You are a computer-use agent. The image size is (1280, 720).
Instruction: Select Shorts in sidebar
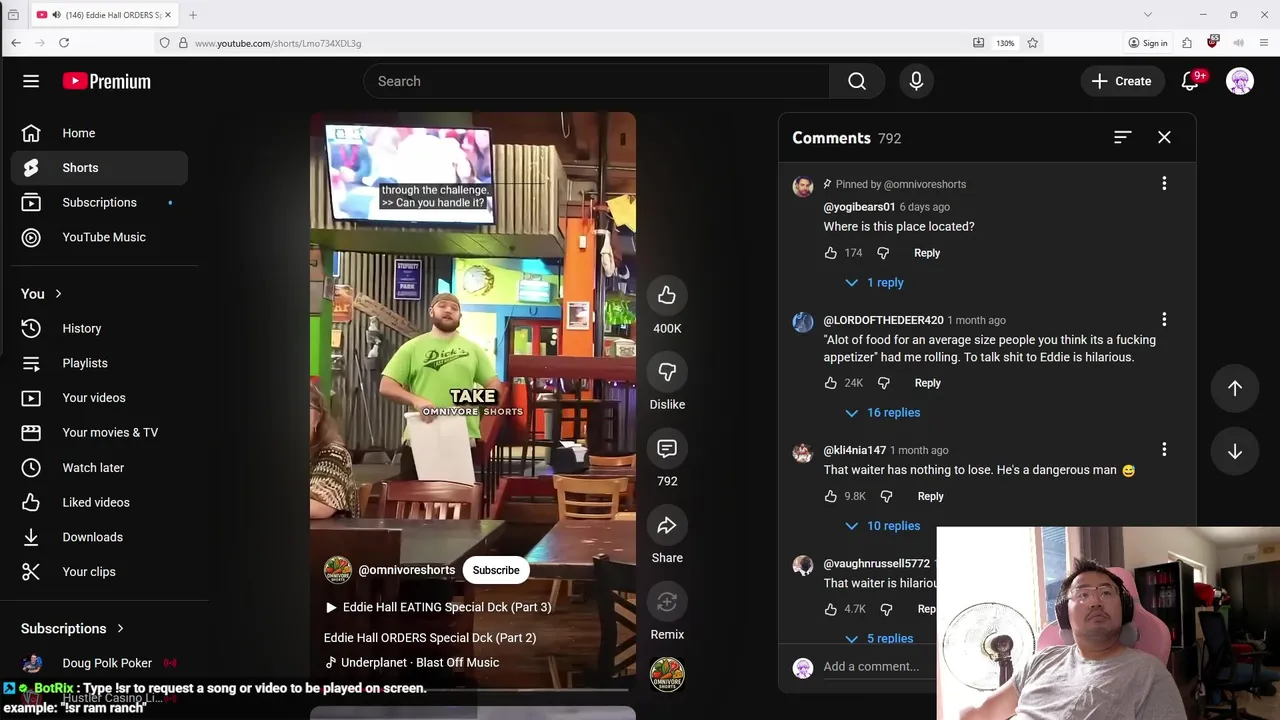[99, 168]
